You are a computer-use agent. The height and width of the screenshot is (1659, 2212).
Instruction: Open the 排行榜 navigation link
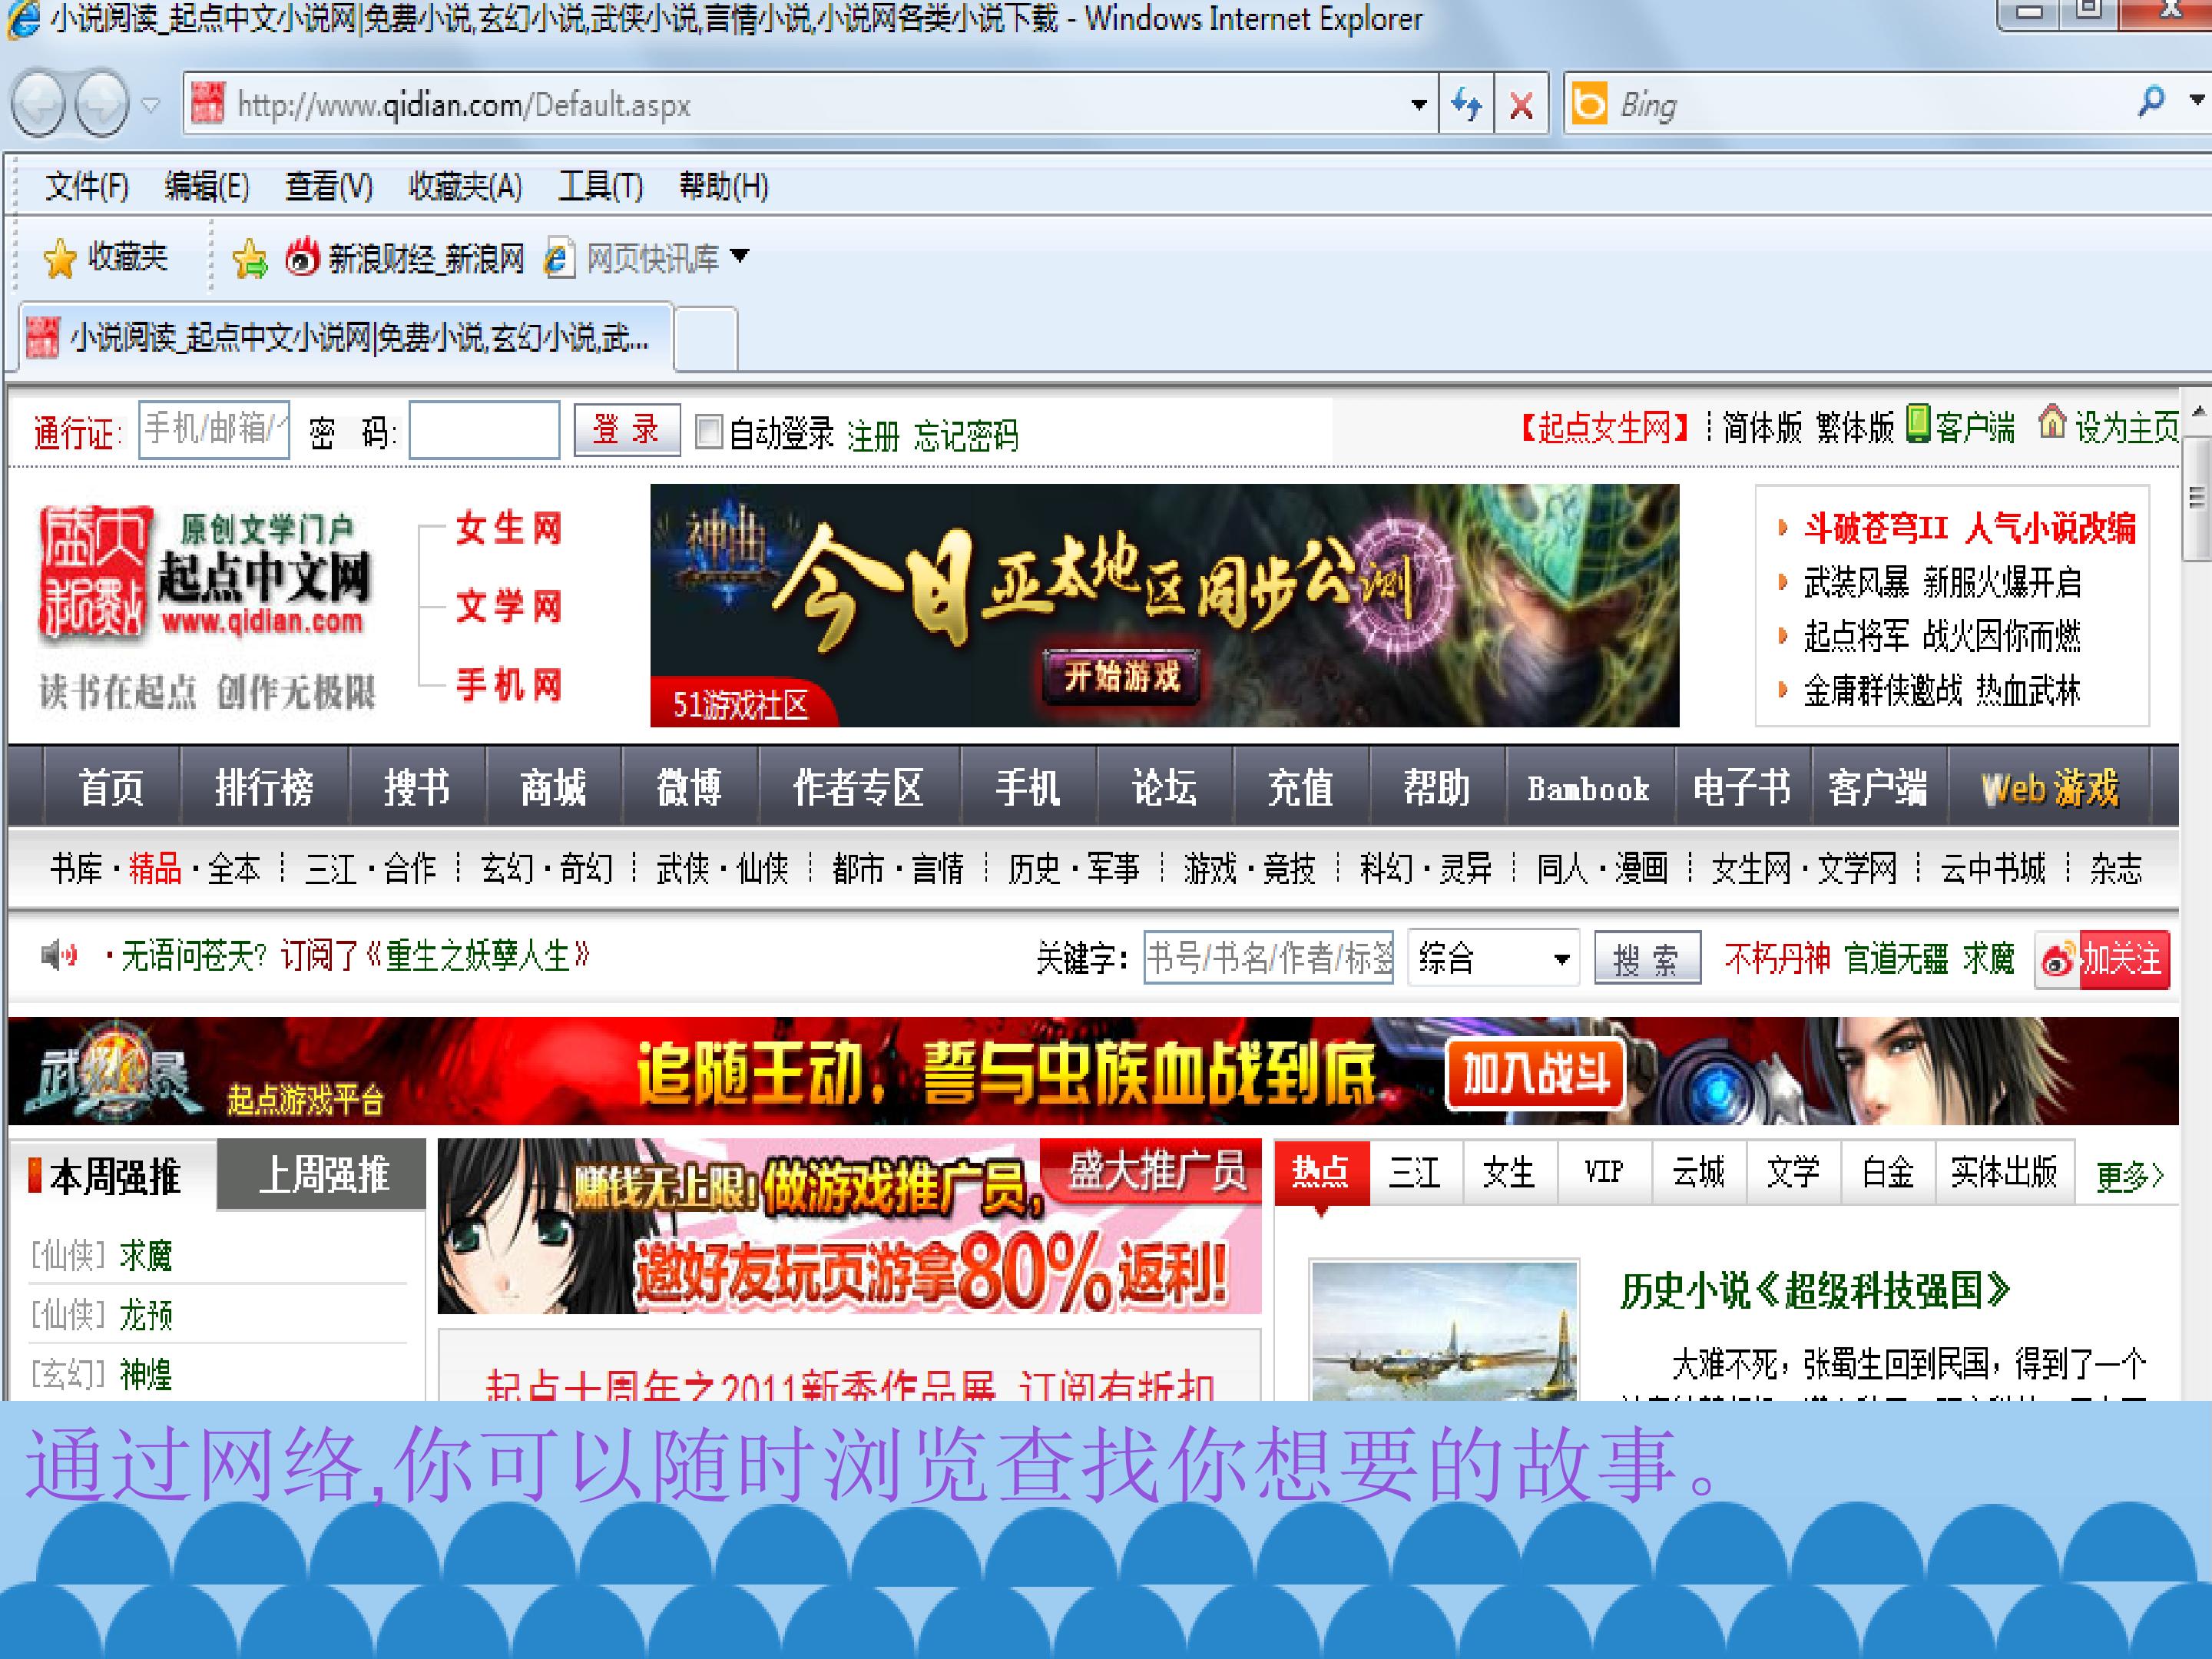point(264,788)
